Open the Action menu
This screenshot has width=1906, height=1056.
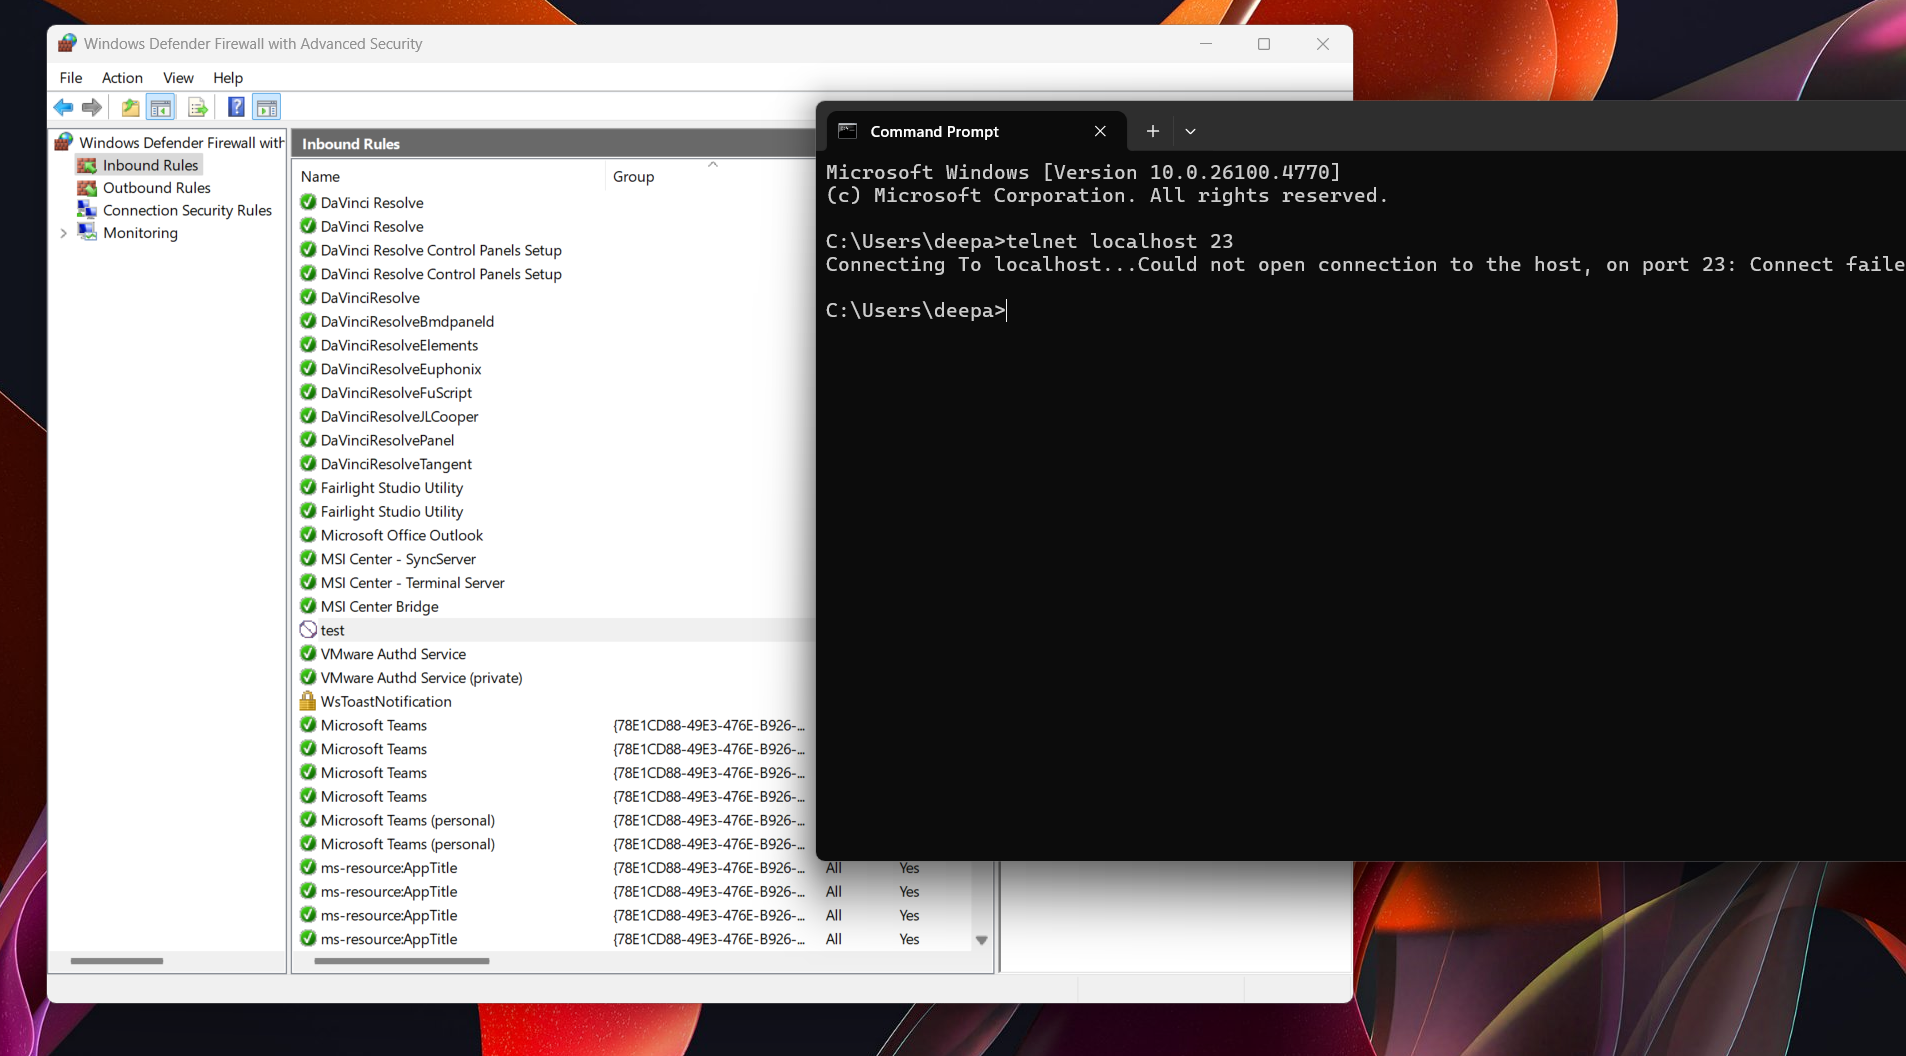122,78
